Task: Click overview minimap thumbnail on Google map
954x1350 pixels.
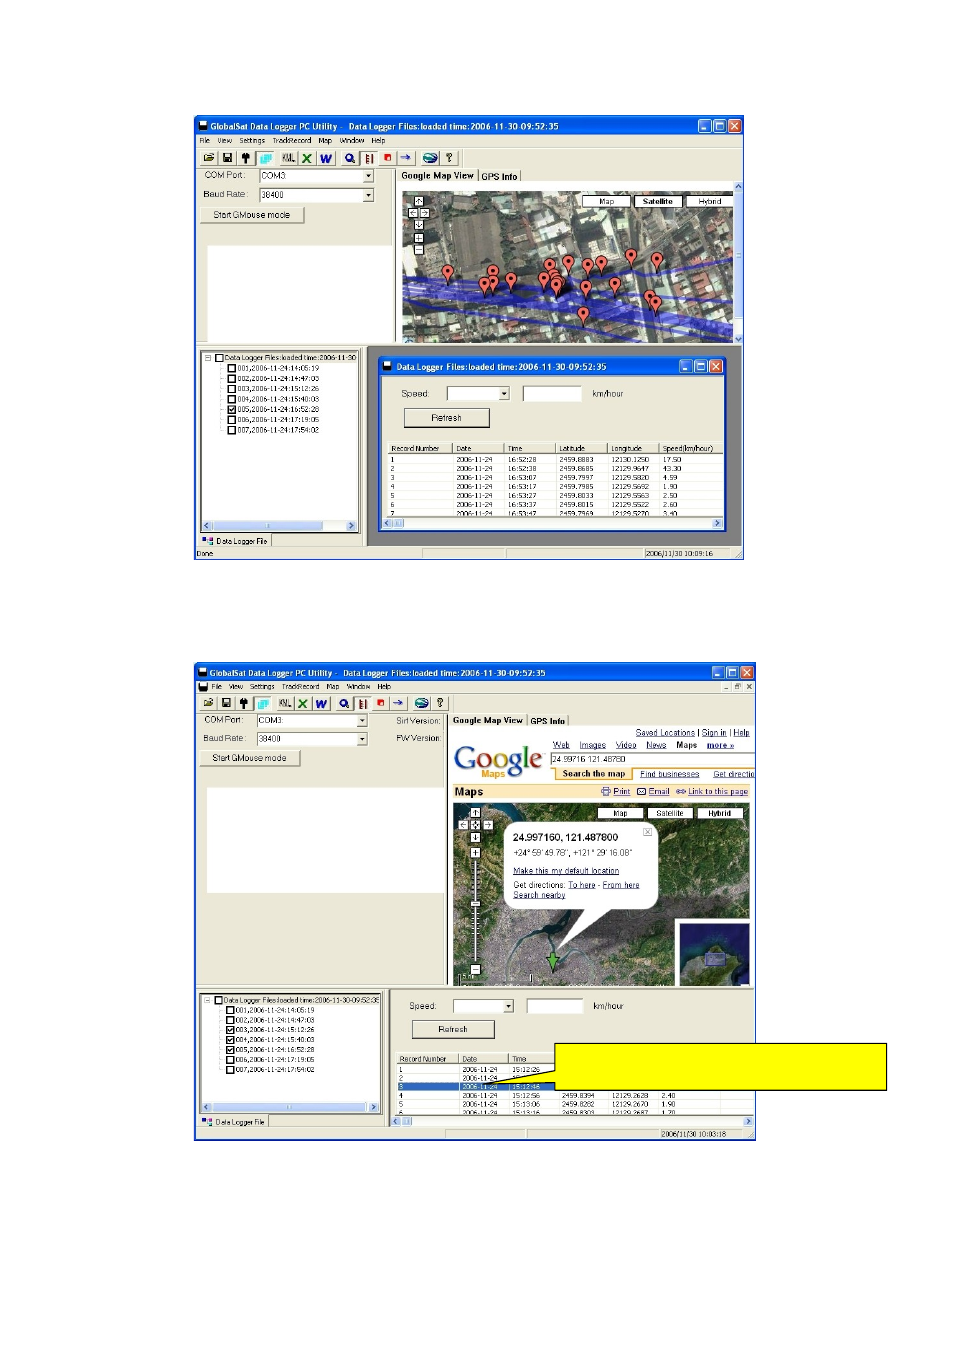Action: [x=713, y=953]
